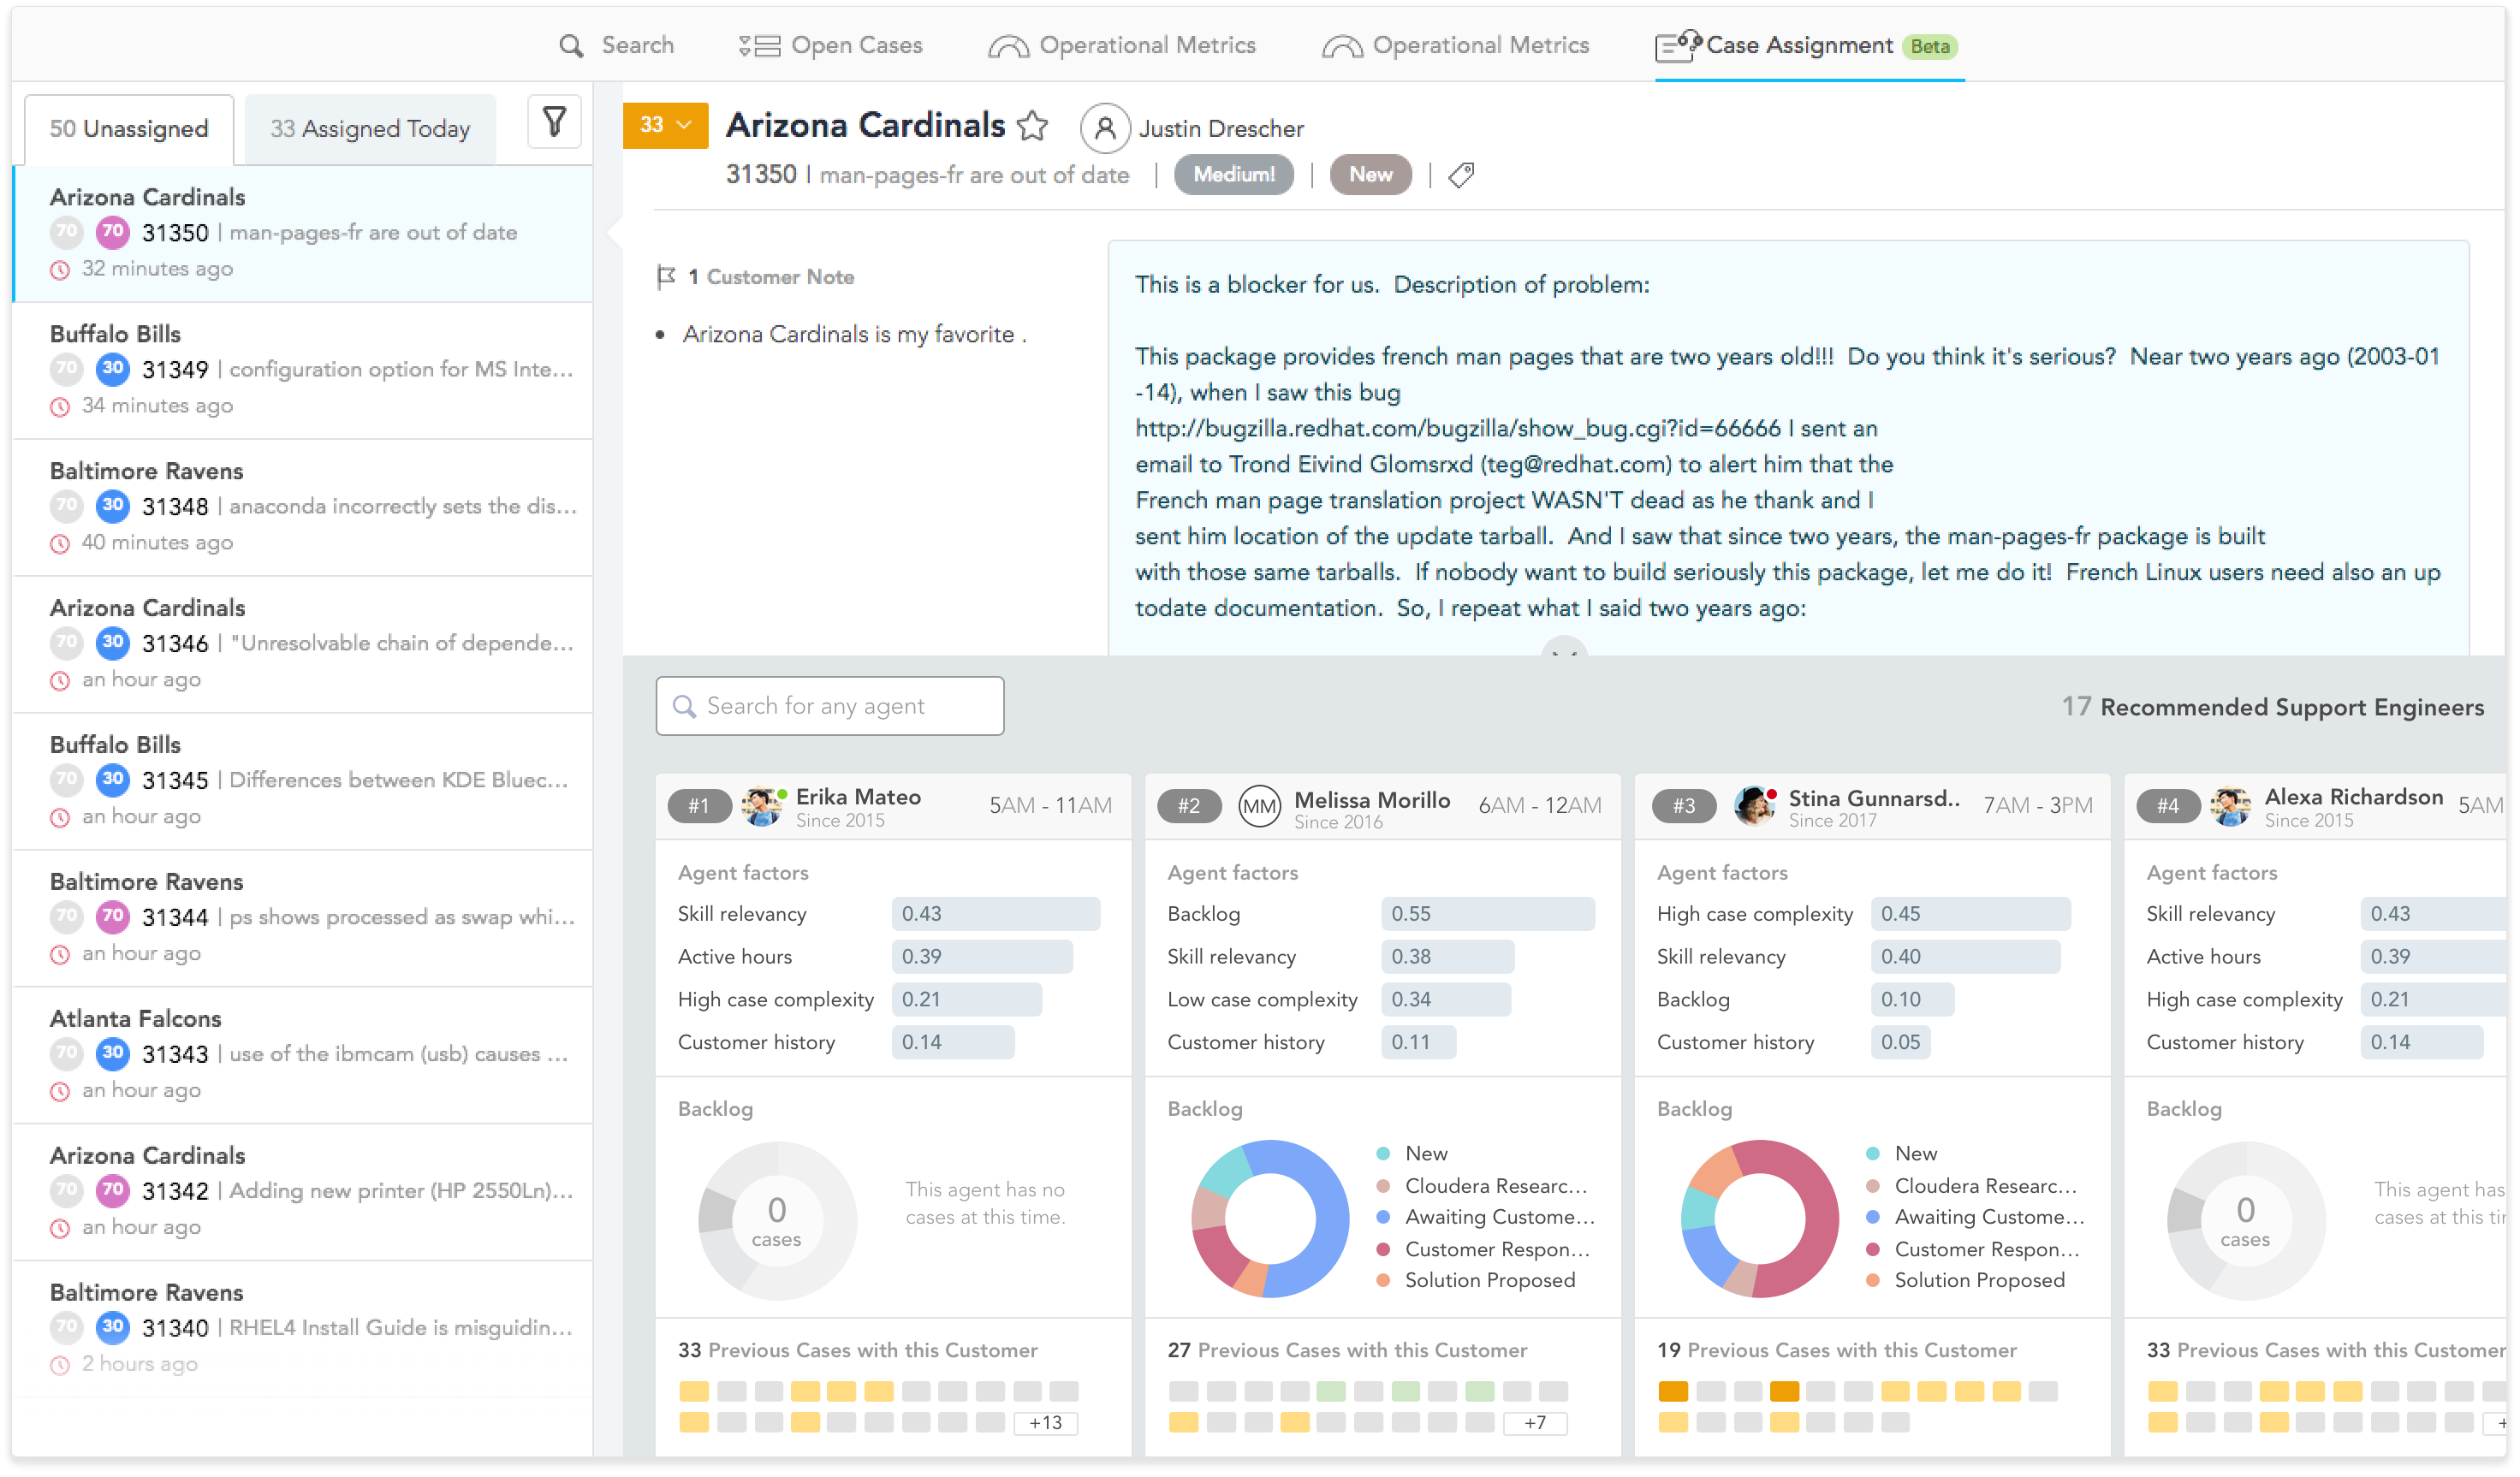Open the orange 33 dropdown
The height and width of the screenshot is (1477, 2520).
point(665,126)
